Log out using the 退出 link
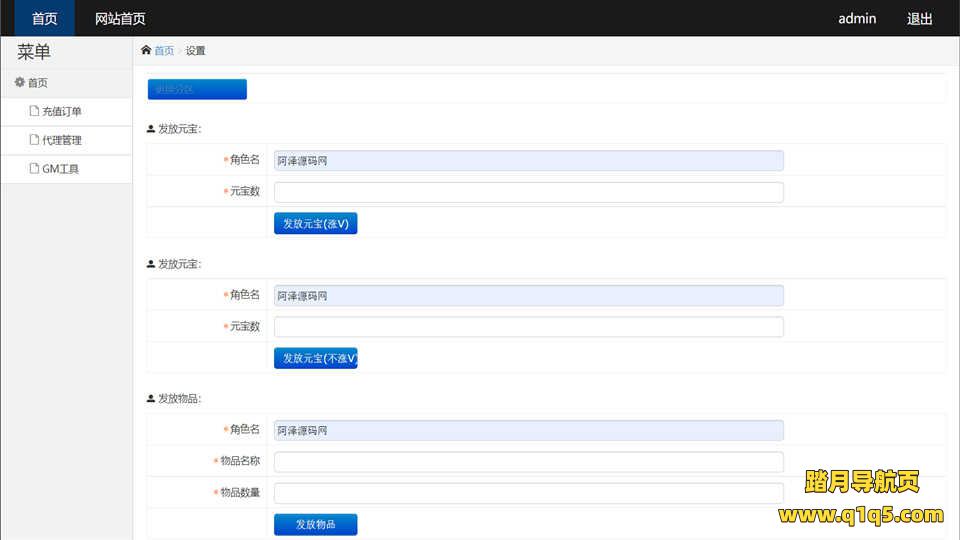960x540 pixels. [919, 18]
